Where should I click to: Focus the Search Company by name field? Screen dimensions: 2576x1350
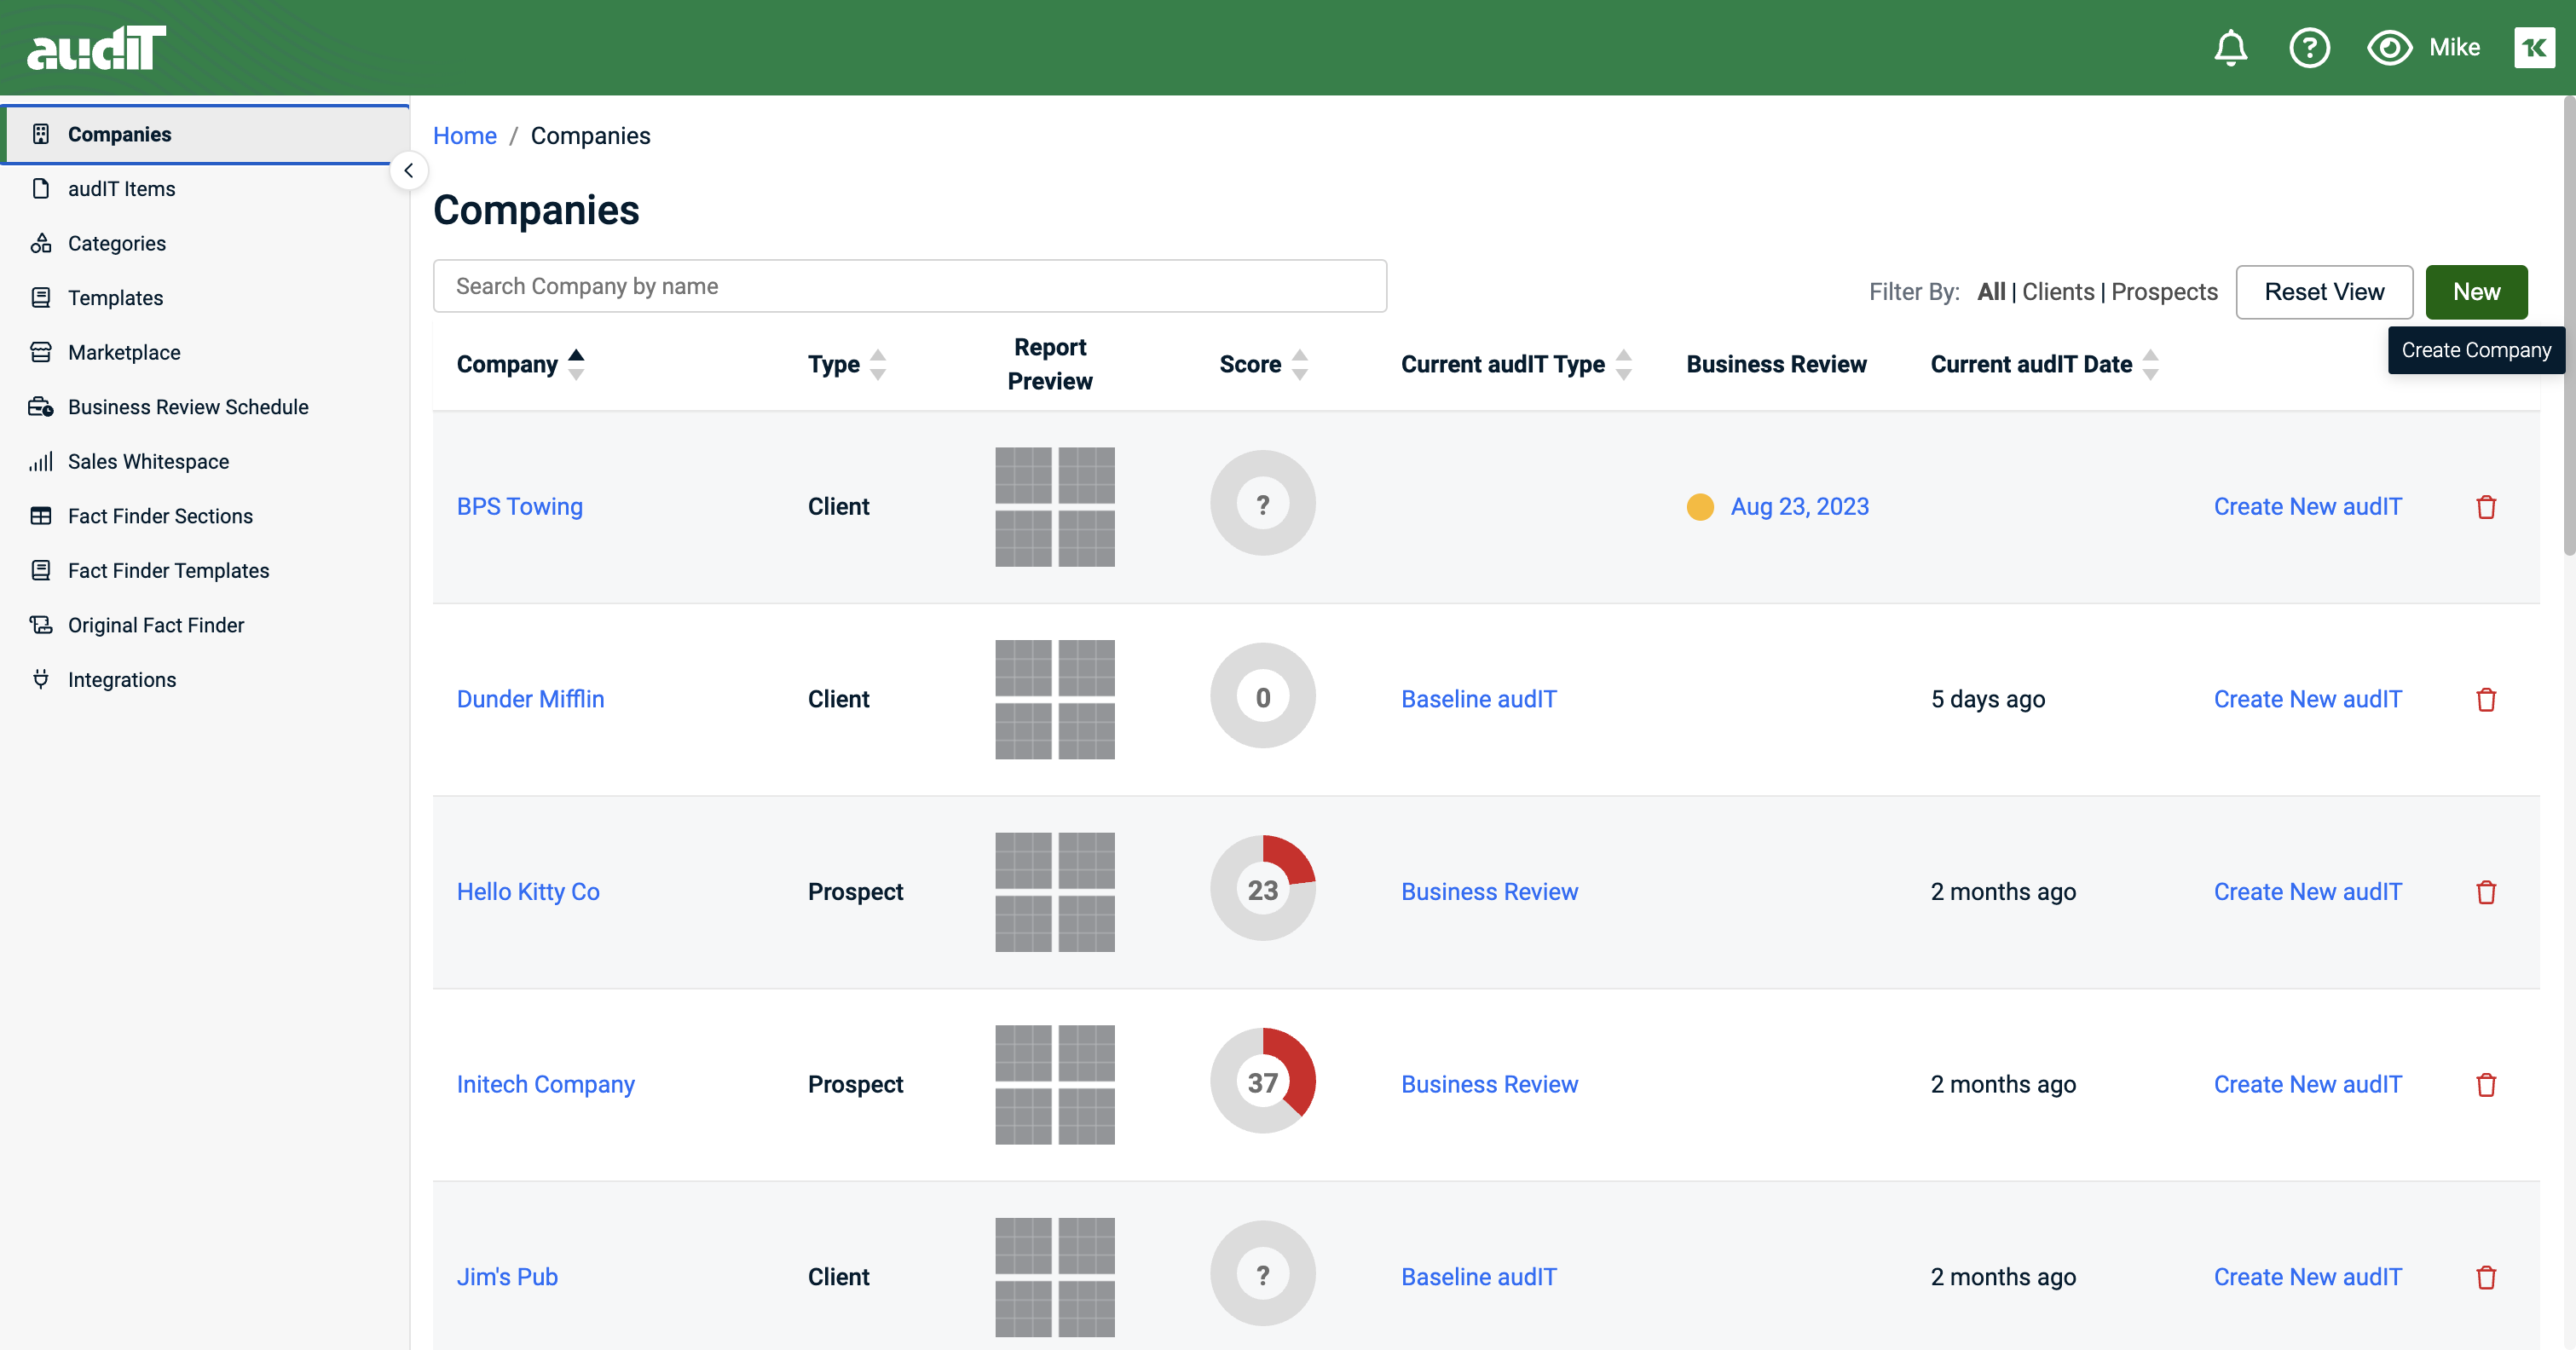909,286
